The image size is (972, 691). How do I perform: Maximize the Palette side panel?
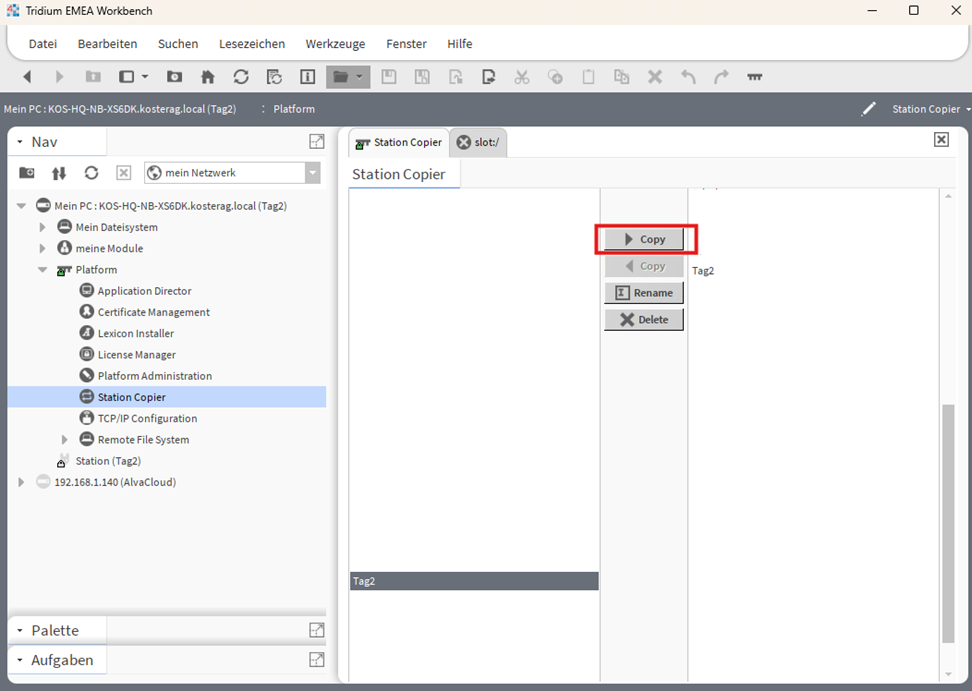pos(317,630)
